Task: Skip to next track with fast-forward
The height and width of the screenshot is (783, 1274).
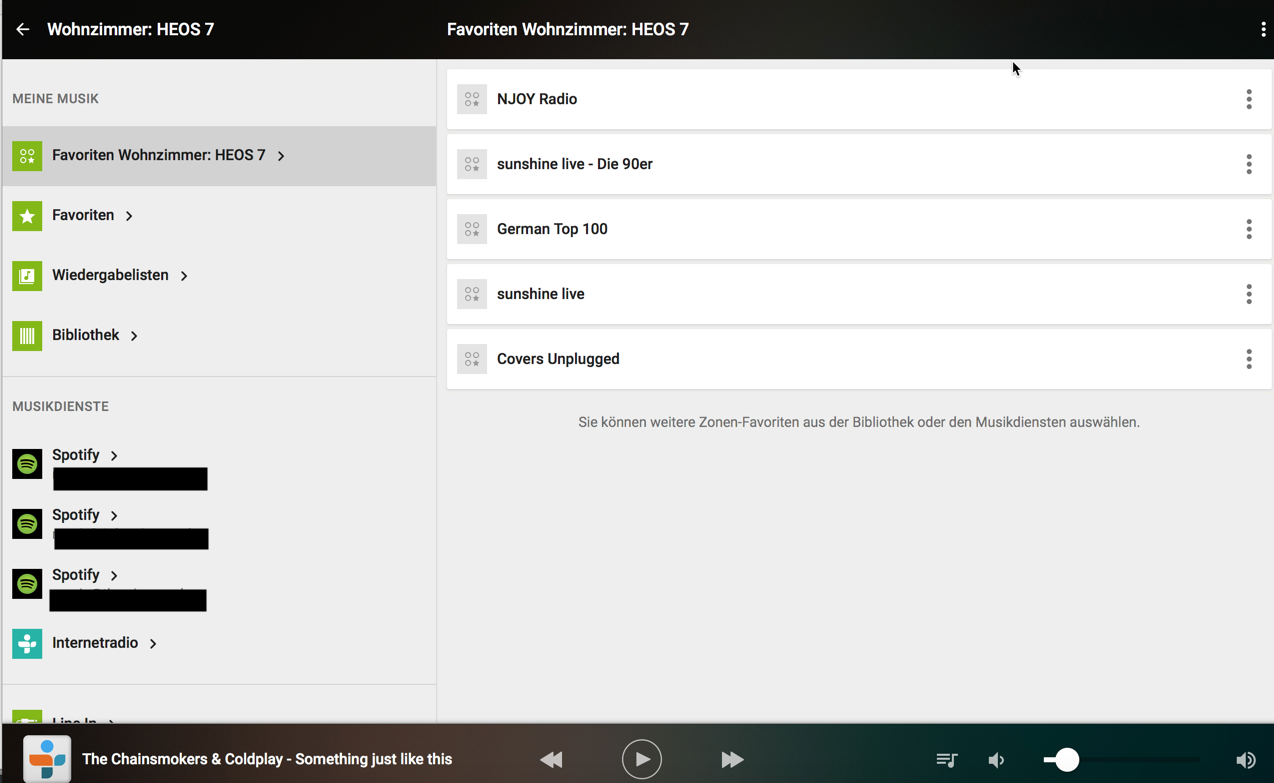Action: tap(732, 760)
